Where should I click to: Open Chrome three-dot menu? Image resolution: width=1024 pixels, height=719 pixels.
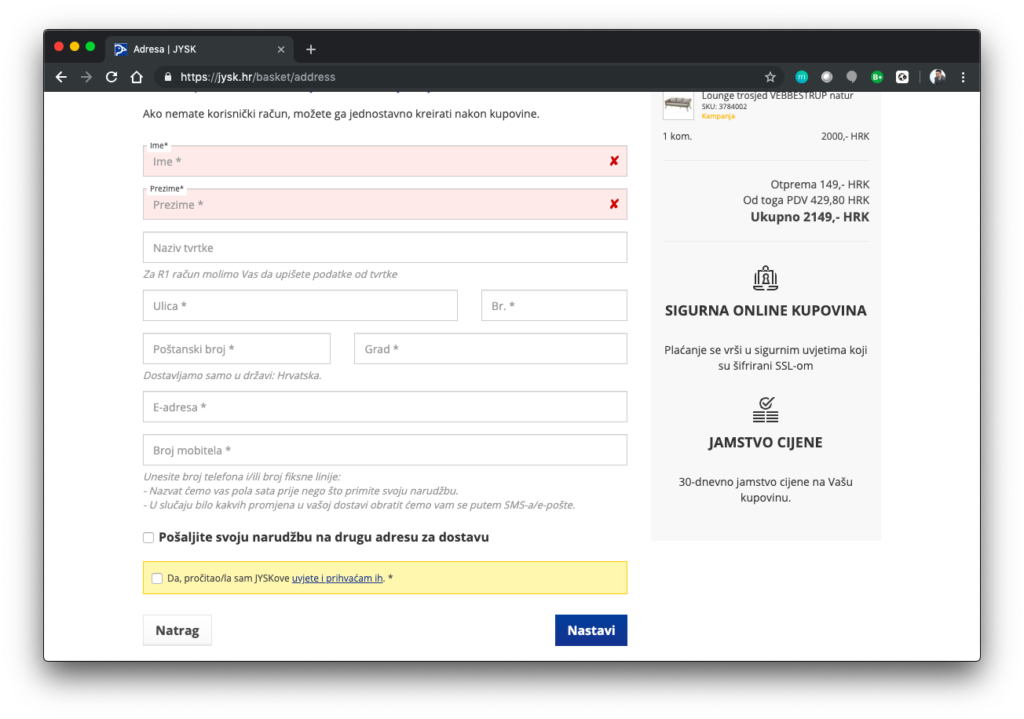click(x=963, y=77)
